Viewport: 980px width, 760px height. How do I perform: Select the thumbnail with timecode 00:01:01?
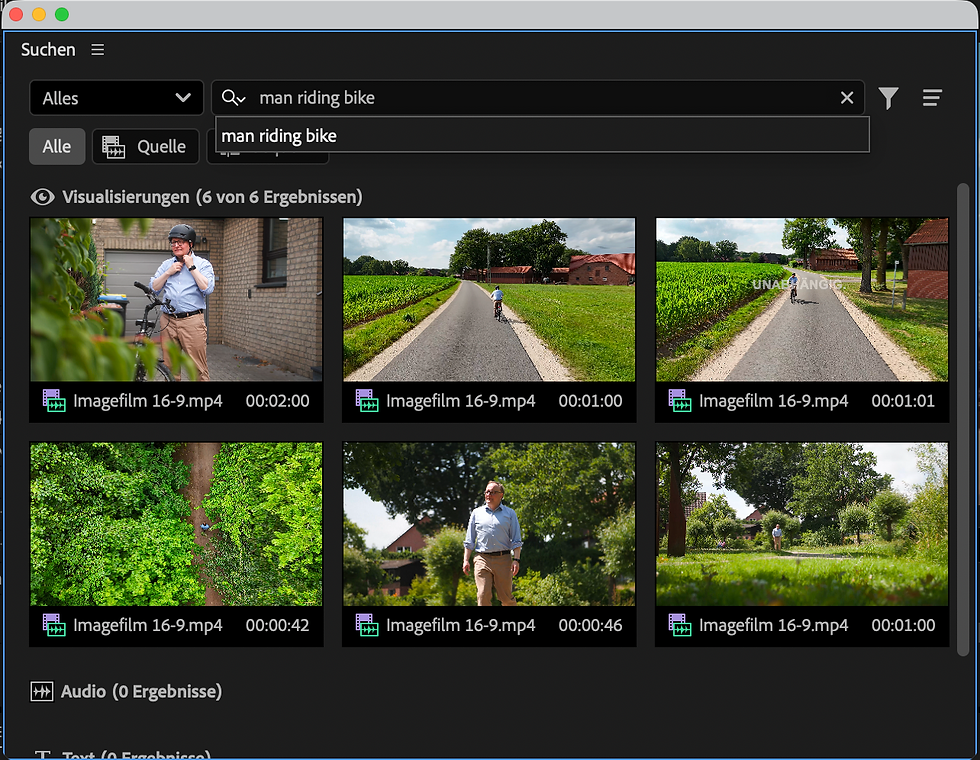coord(802,299)
